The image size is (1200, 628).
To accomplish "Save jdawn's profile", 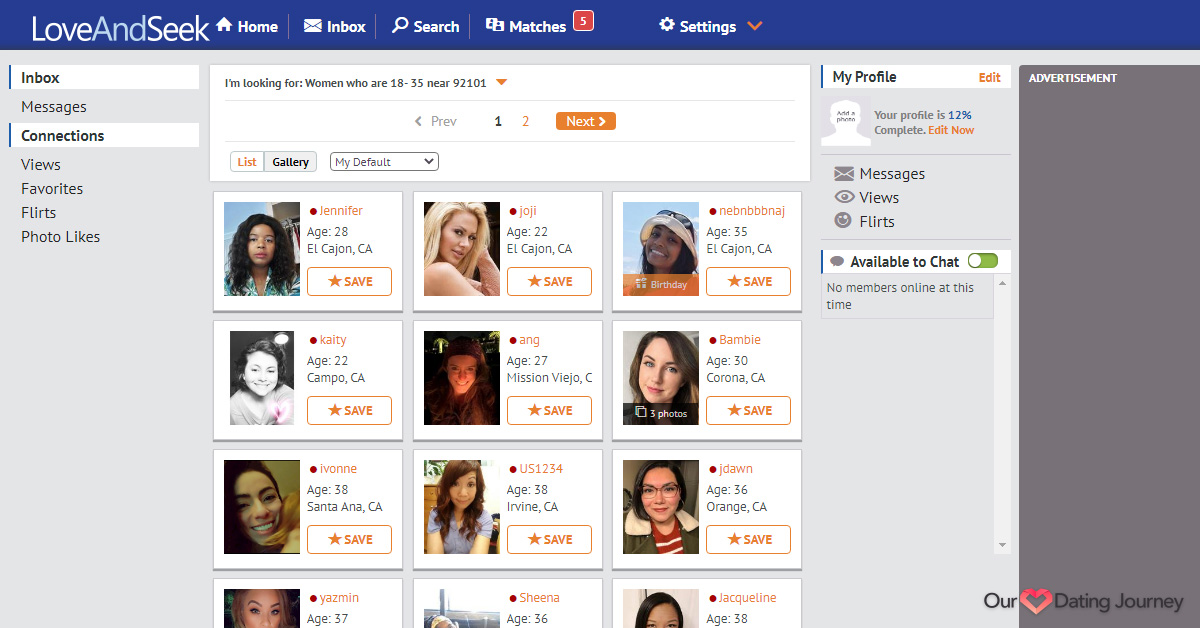I will pos(748,540).
